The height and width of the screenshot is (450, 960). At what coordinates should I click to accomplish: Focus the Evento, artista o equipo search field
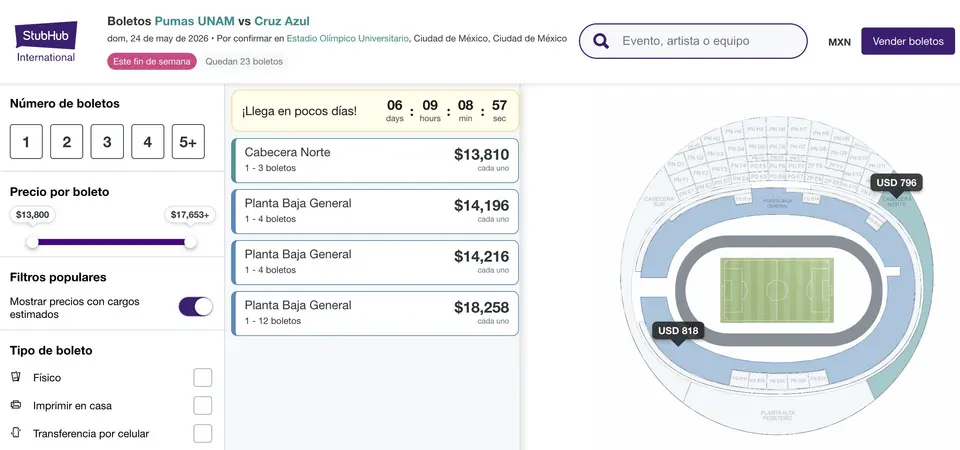pyautogui.click(x=693, y=41)
